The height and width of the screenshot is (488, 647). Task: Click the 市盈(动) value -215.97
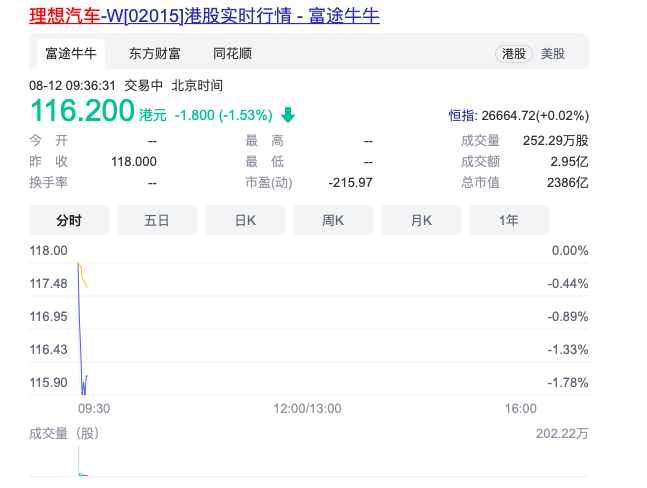350,182
